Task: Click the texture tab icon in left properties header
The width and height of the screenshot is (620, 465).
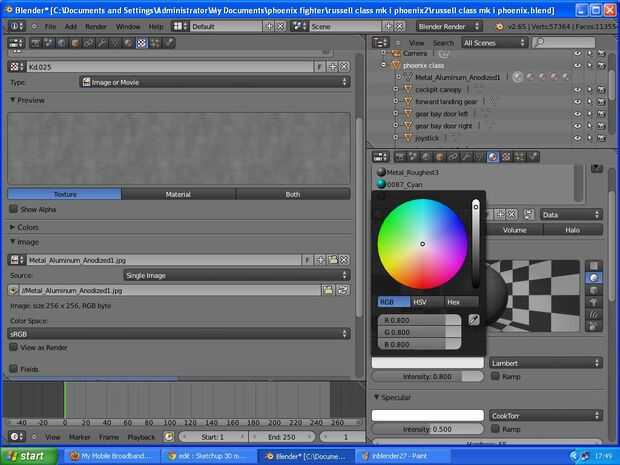Action: pos(141,43)
